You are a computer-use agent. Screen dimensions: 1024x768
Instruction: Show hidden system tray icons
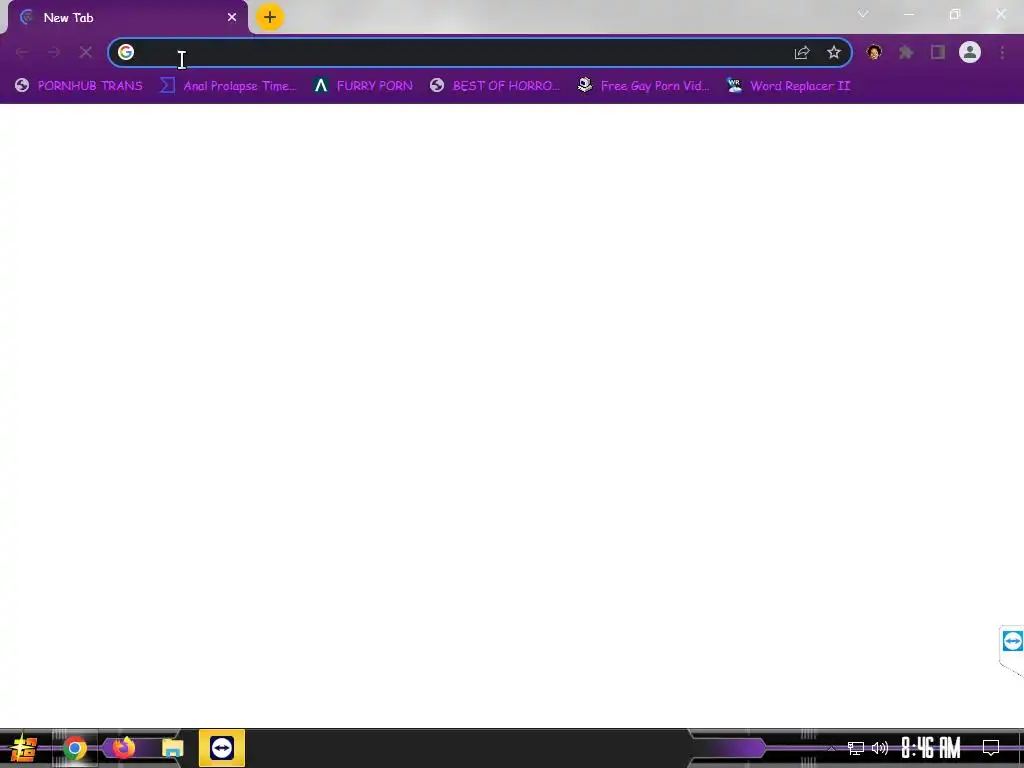tap(831, 748)
